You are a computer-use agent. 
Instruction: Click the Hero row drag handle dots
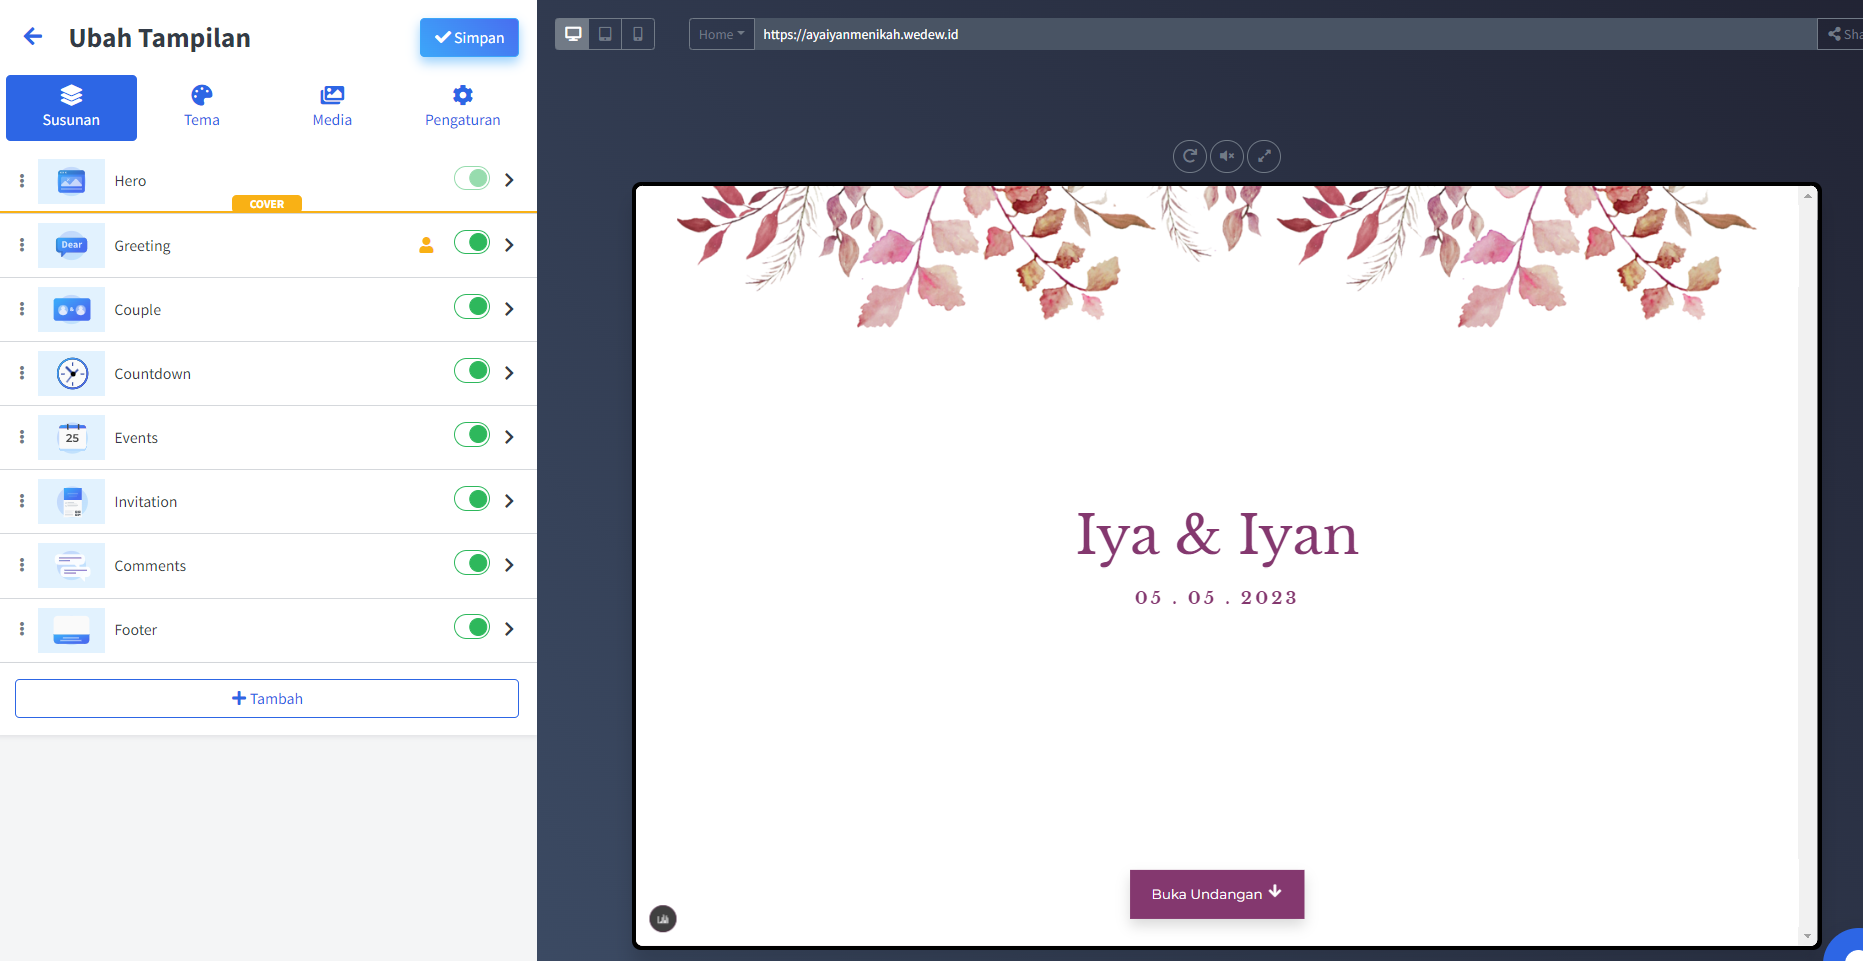tap(22, 180)
